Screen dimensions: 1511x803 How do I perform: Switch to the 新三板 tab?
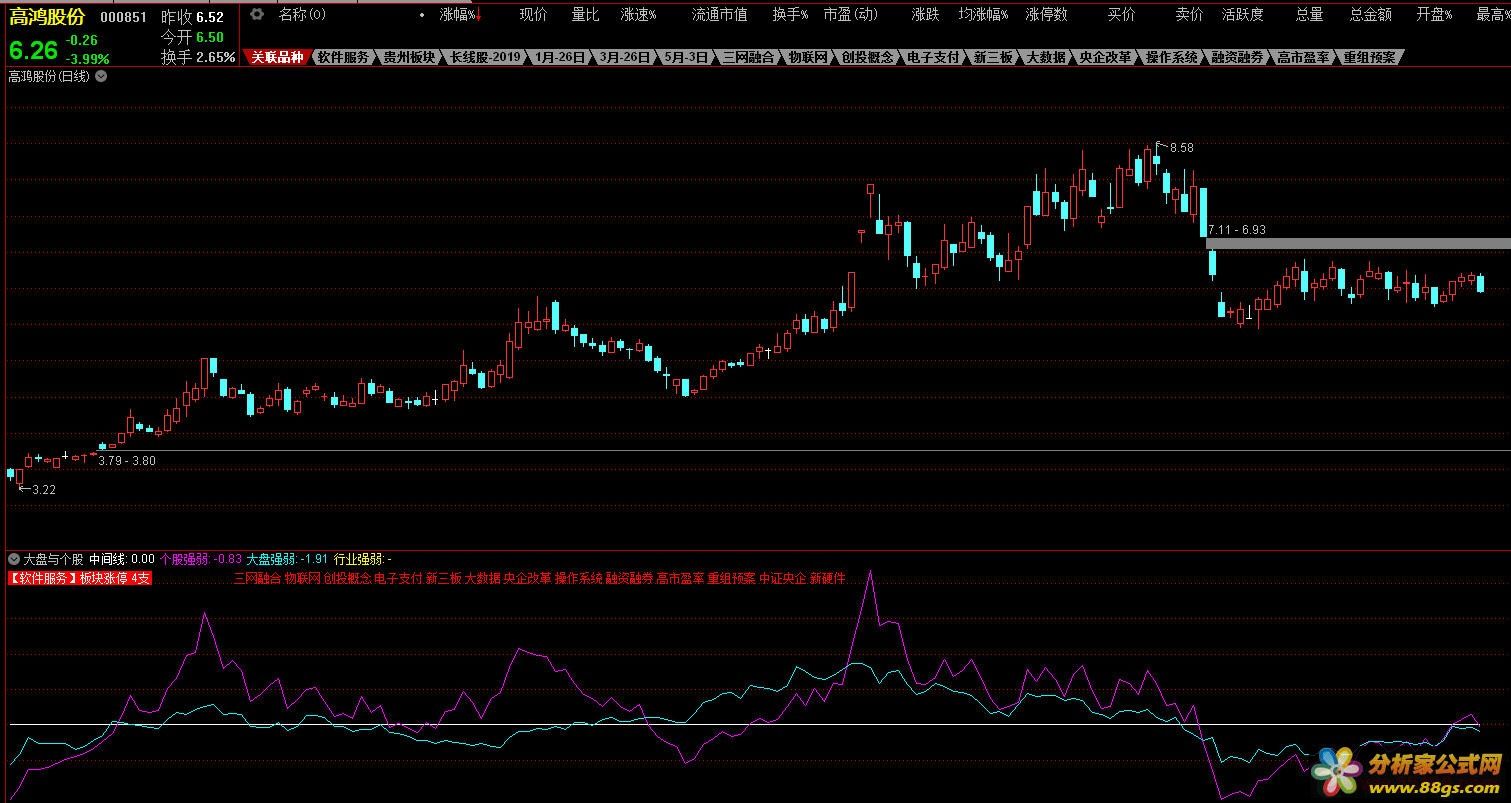(x=993, y=57)
